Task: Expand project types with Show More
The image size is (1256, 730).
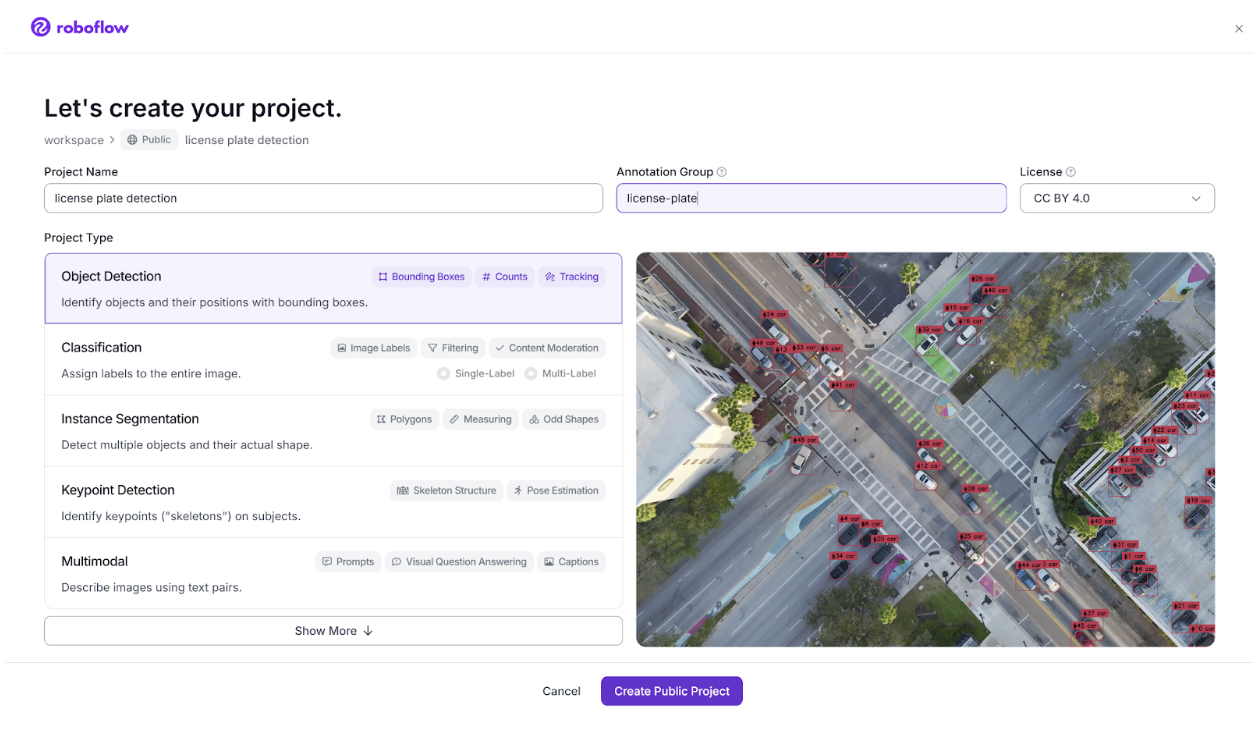Action: click(x=333, y=631)
